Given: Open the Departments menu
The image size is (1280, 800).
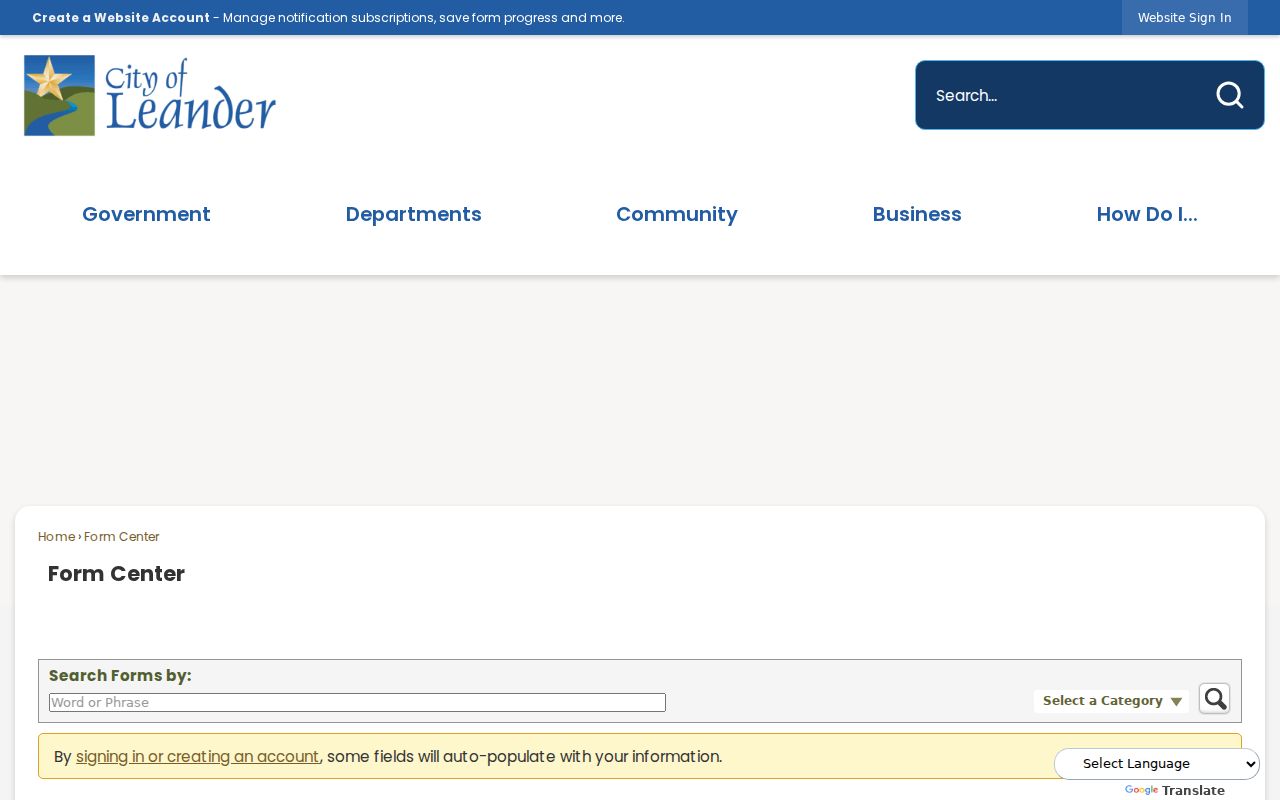Looking at the screenshot, I should [413, 214].
